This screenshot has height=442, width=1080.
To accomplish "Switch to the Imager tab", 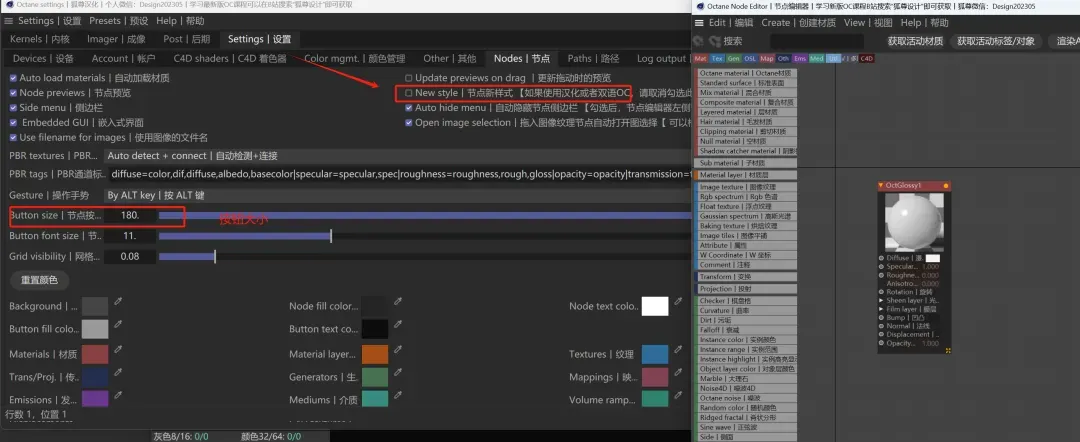I will click(116, 39).
